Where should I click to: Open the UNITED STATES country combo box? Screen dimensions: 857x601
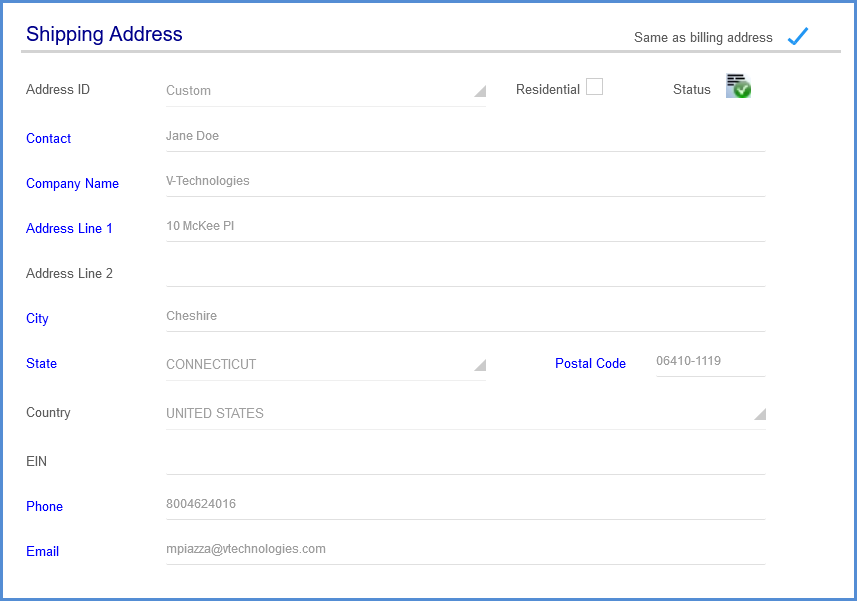click(466, 414)
